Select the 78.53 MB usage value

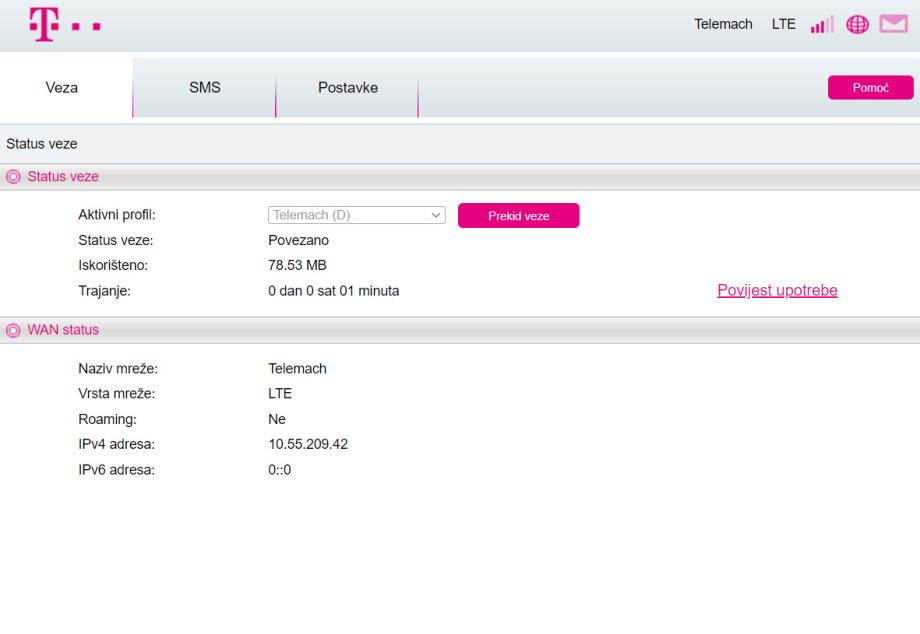297,265
